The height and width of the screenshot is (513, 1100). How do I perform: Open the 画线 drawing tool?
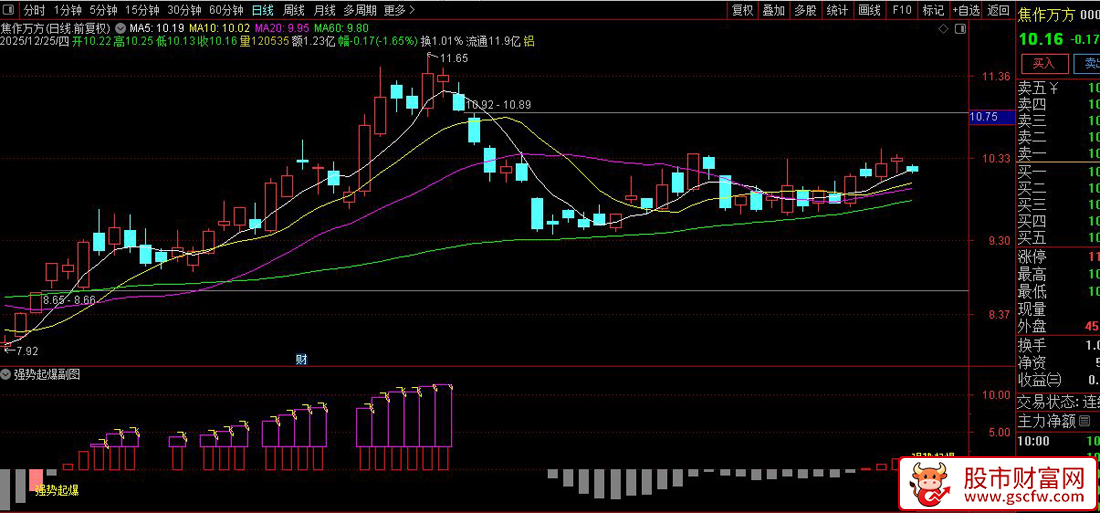[869, 10]
